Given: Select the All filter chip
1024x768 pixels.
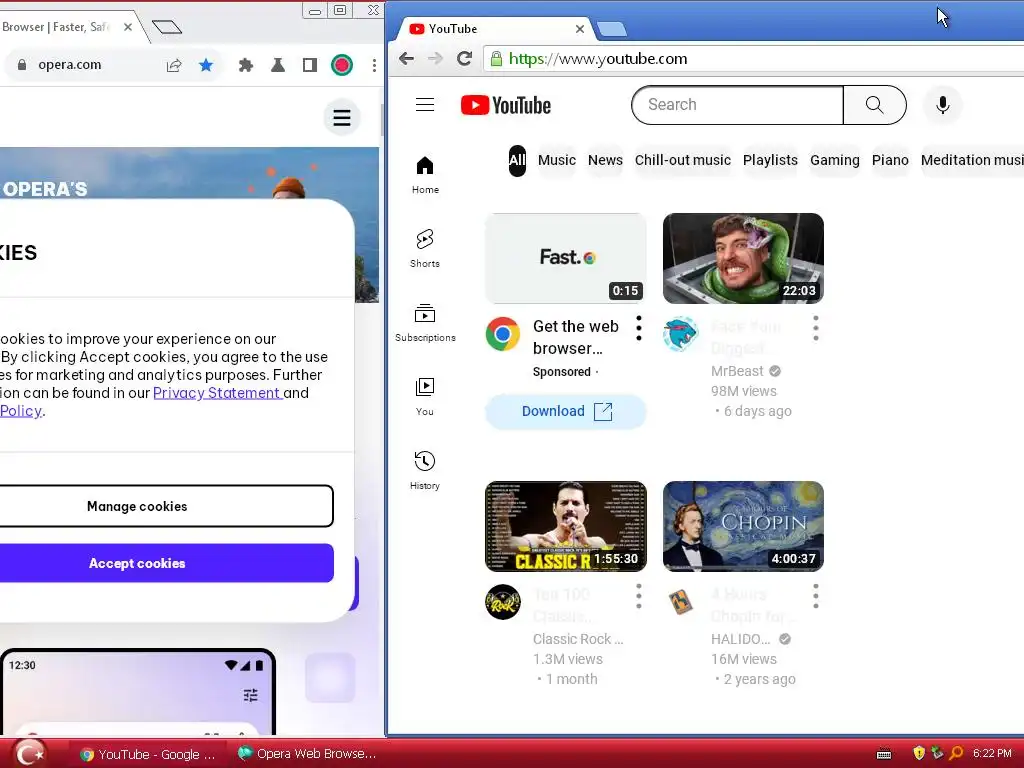Looking at the screenshot, I should coord(517,161).
